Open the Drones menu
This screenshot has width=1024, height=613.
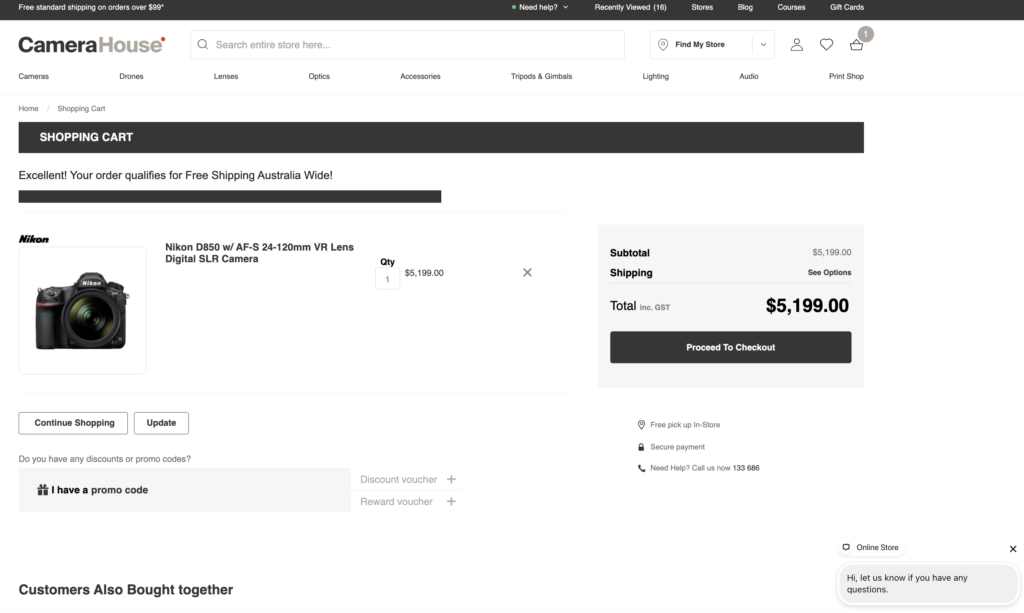(x=131, y=76)
